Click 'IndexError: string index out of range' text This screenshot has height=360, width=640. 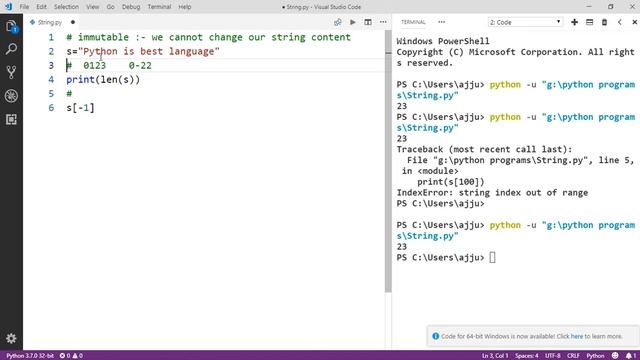492,193
